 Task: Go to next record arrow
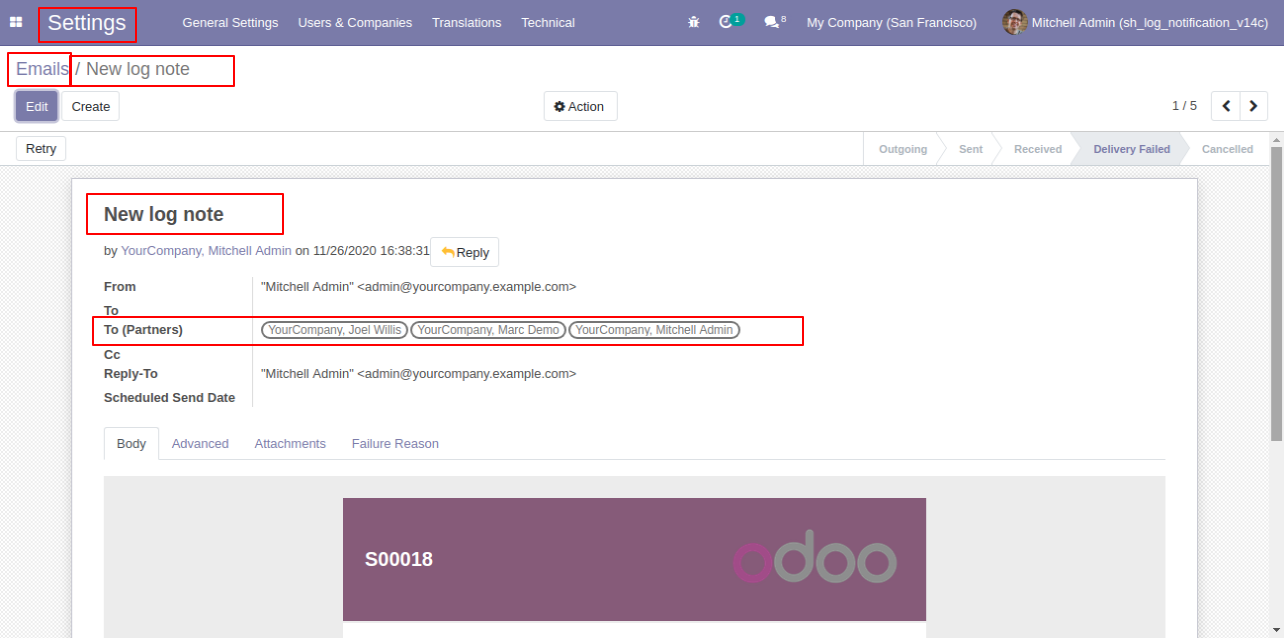click(x=1254, y=106)
